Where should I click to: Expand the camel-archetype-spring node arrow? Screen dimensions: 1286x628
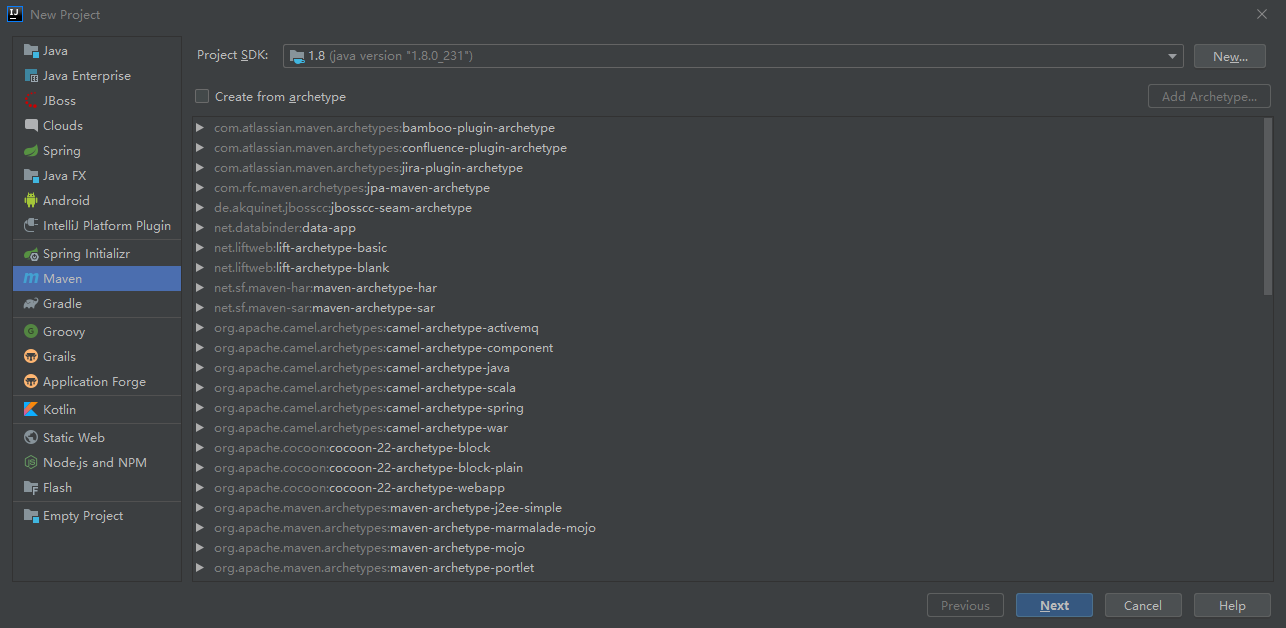201,408
